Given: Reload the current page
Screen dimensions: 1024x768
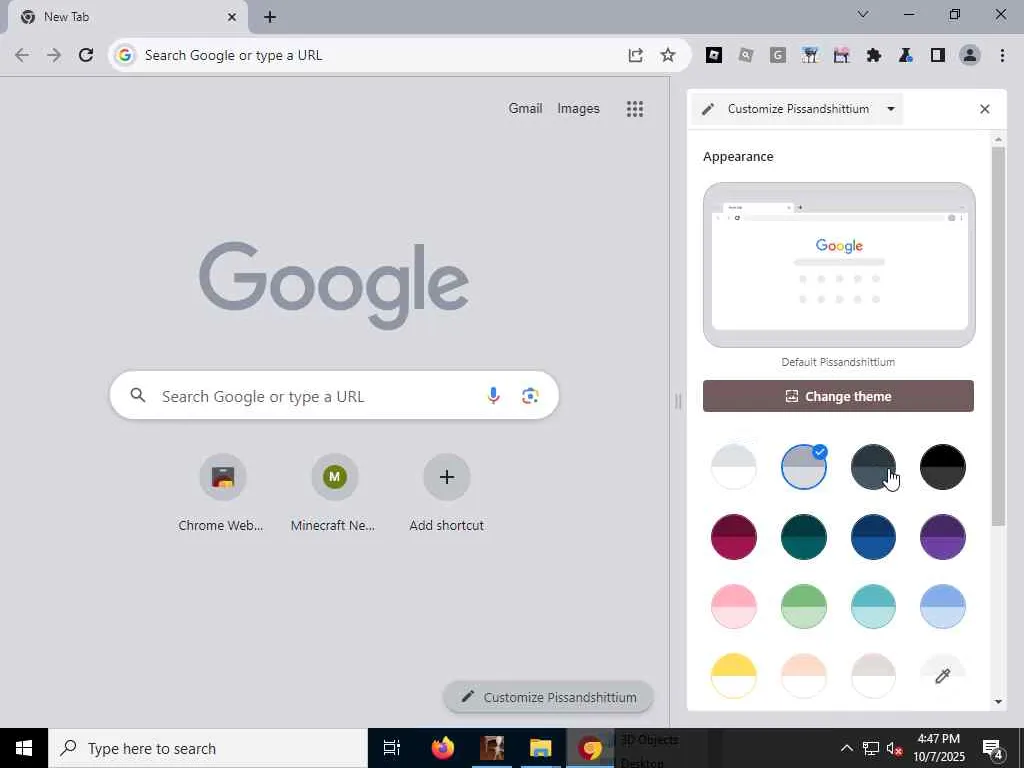Looking at the screenshot, I should tap(86, 55).
